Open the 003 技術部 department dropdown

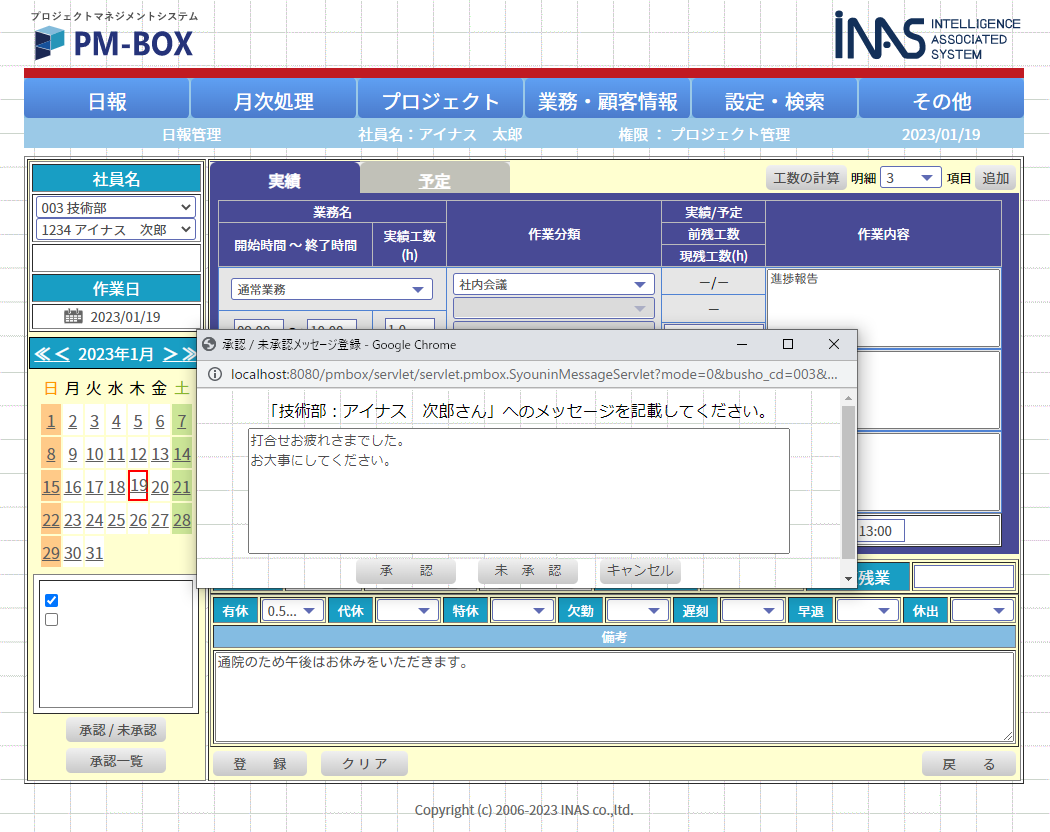(x=116, y=207)
